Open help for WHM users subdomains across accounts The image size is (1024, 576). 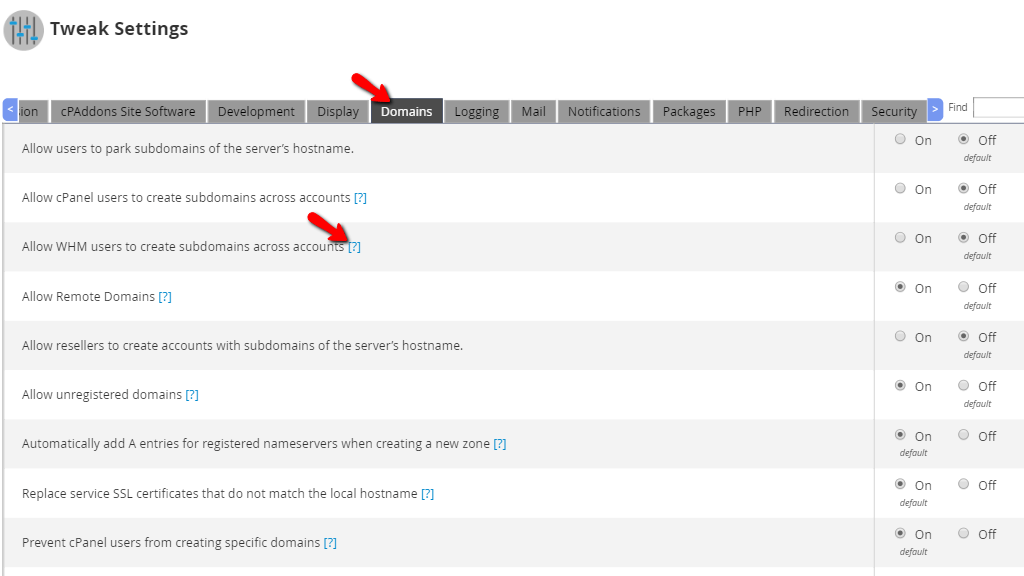[354, 247]
